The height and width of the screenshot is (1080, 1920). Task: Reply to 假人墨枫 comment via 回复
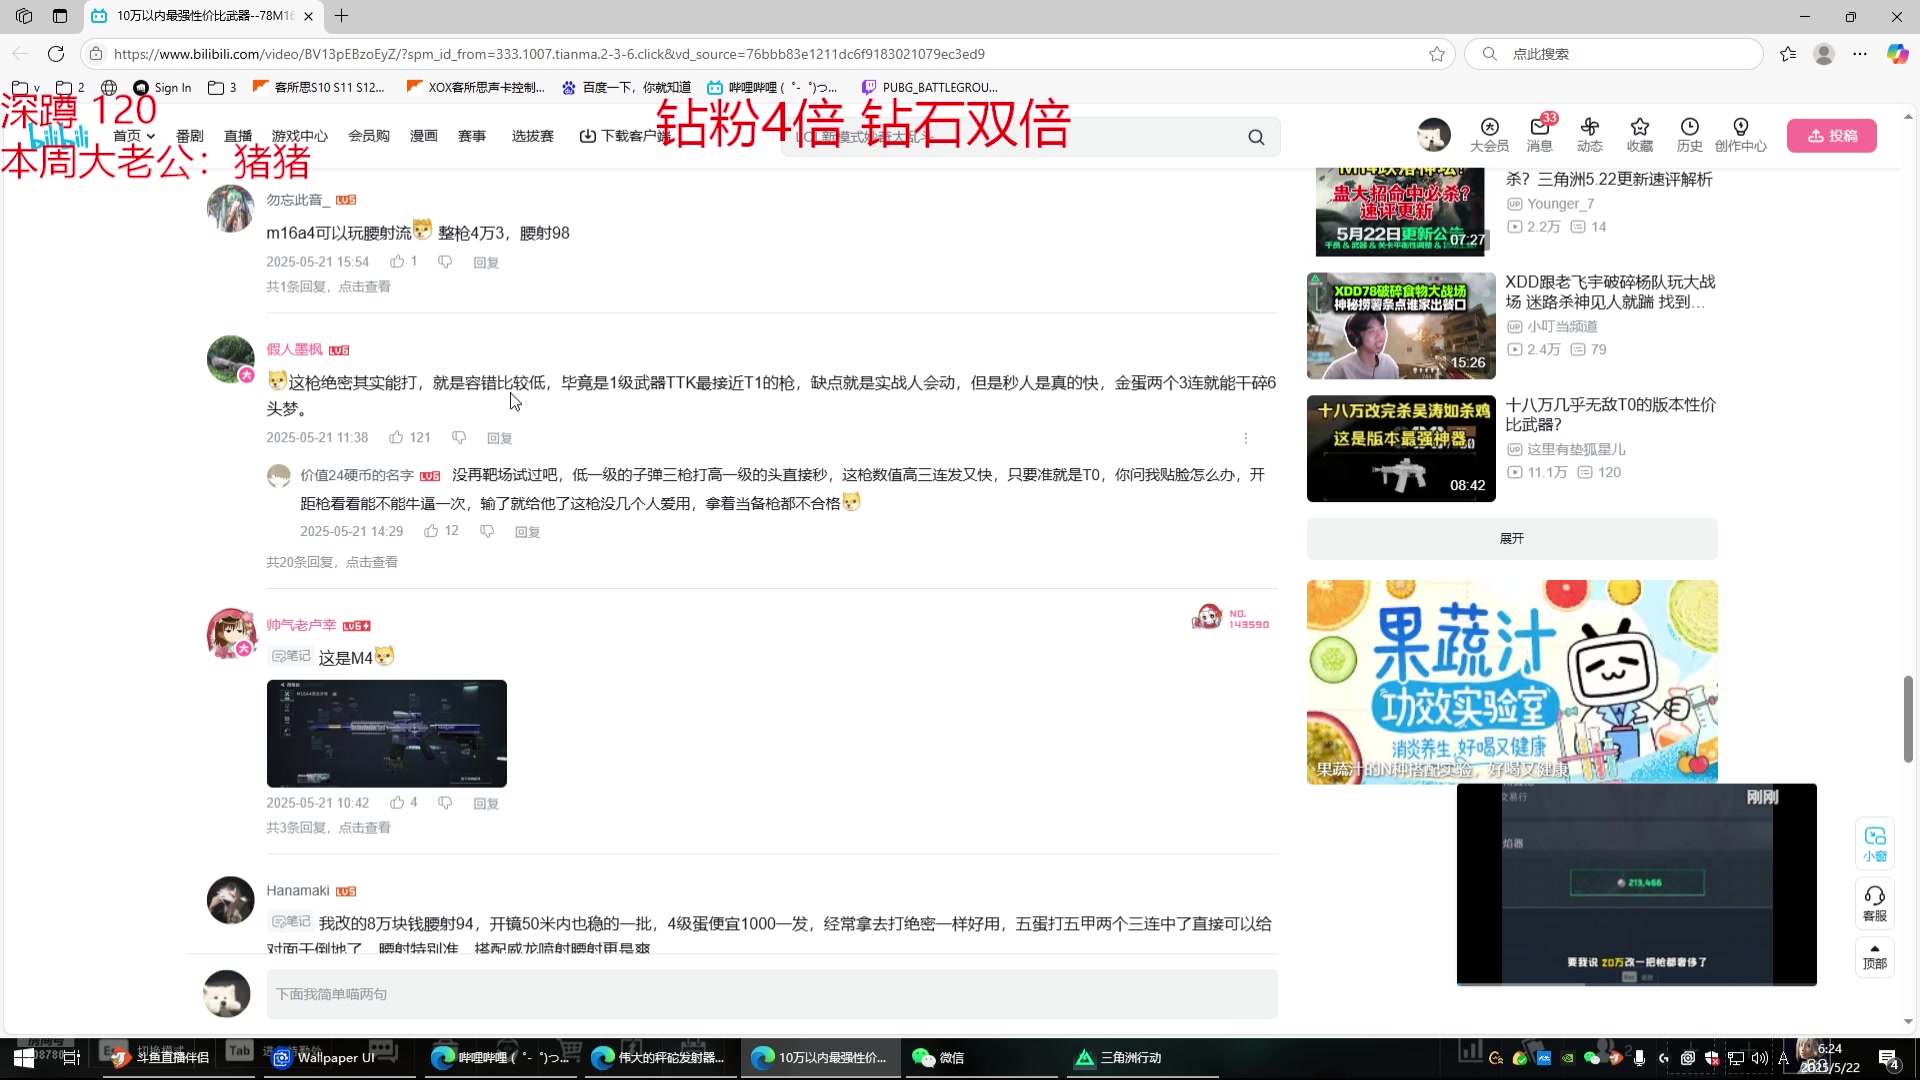click(x=500, y=439)
